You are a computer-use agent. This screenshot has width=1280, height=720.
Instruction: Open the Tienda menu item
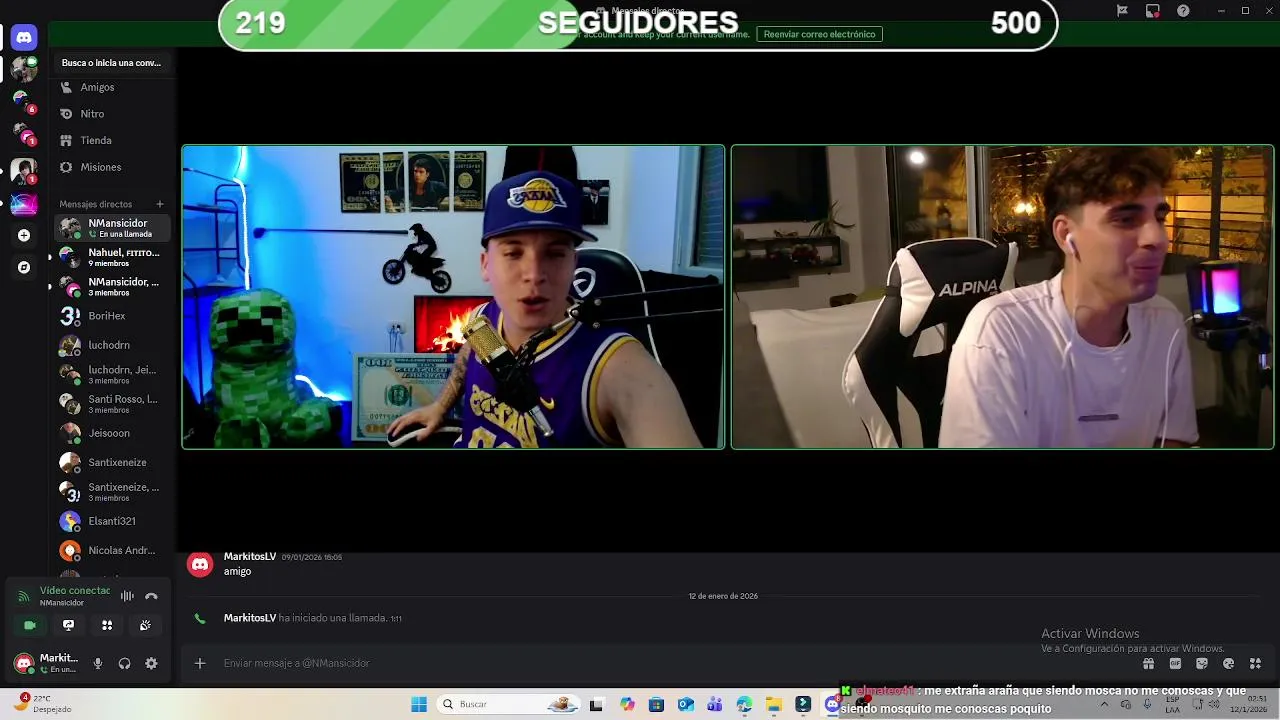[111, 141]
